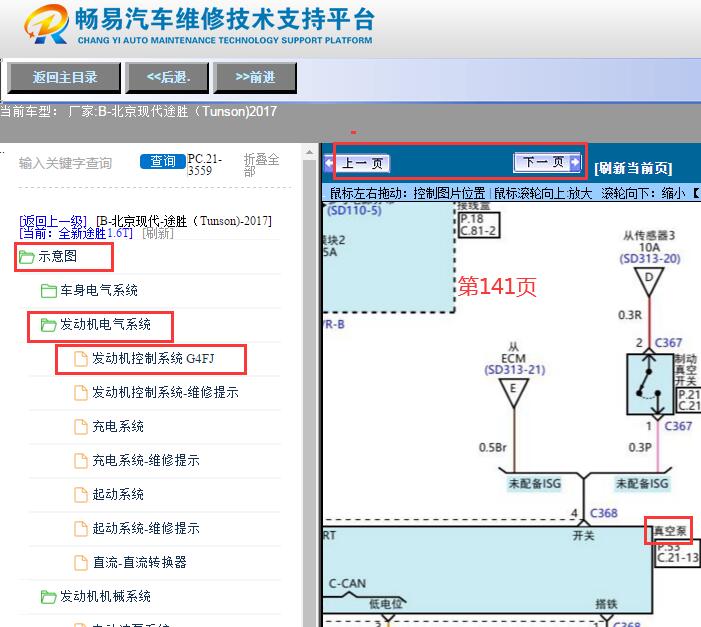701x627 pixels.
Task: Open 发动机控制系统-维修提示 document
Action: pos(165,392)
